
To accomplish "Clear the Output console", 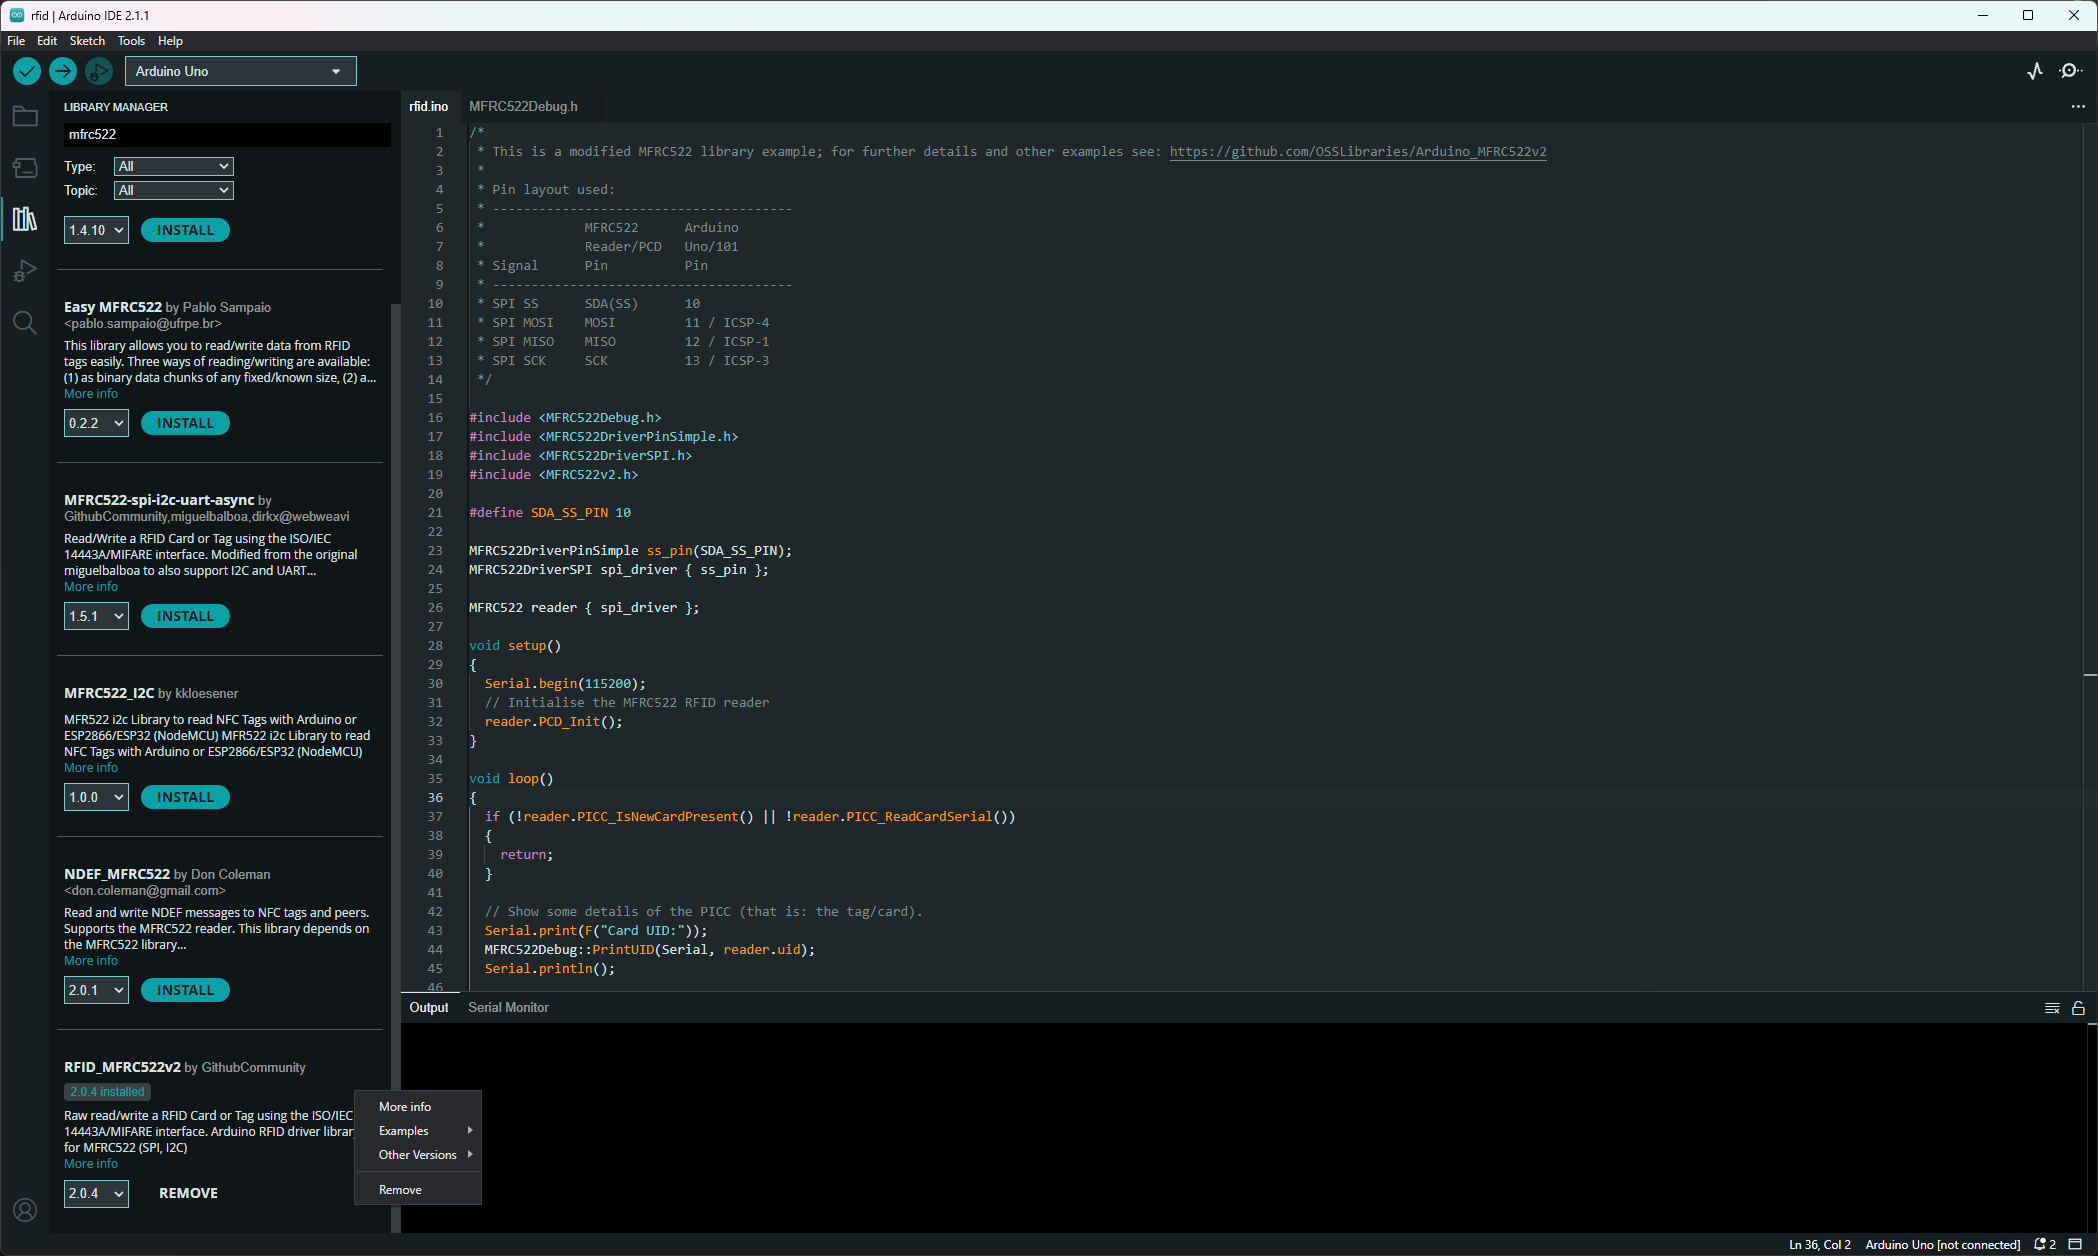I will point(2052,1008).
